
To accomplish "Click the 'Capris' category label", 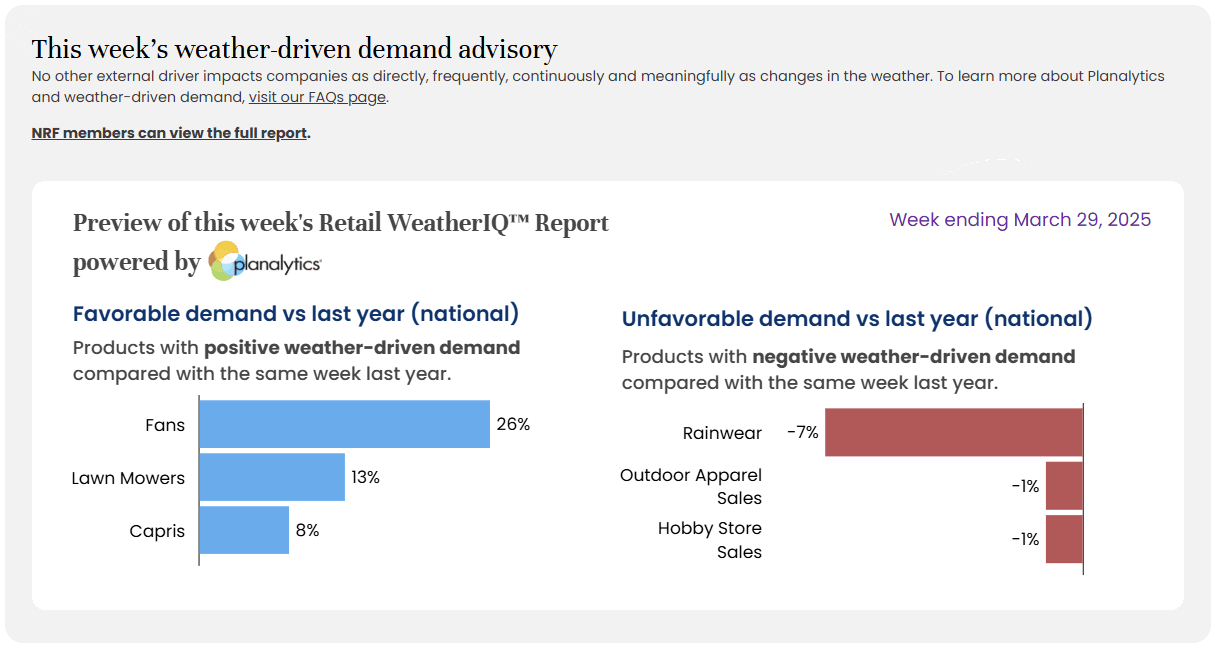I will [x=157, y=532].
